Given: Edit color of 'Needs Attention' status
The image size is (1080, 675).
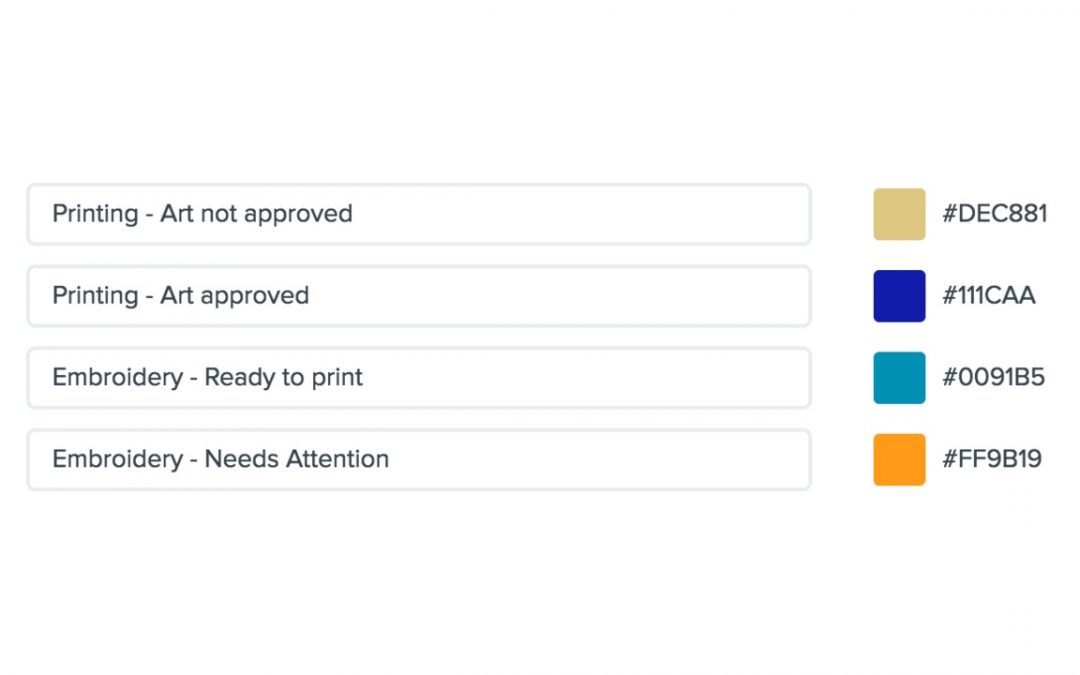Looking at the screenshot, I should [899, 459].
